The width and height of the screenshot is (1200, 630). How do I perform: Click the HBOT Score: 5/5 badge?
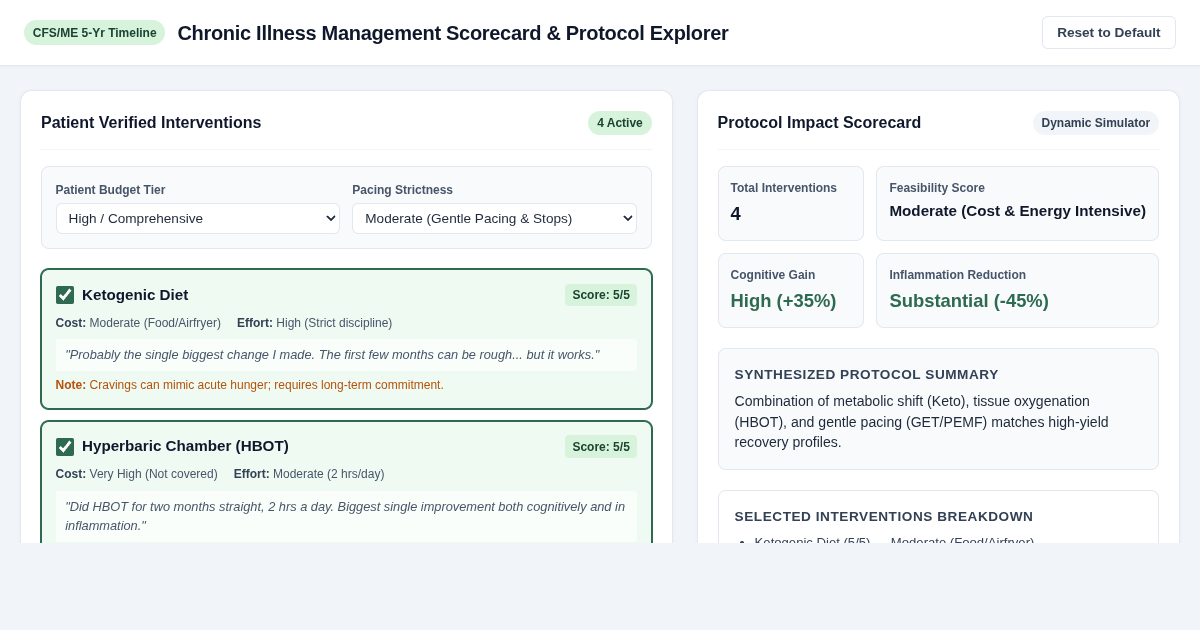(x=601, y=447)
